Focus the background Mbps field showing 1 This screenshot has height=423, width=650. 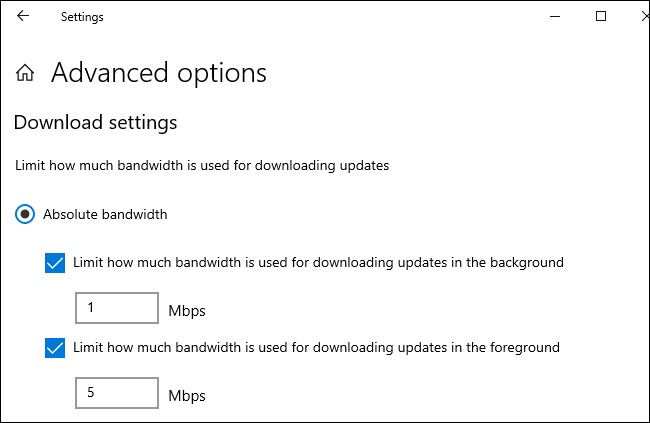pos(117,308)
